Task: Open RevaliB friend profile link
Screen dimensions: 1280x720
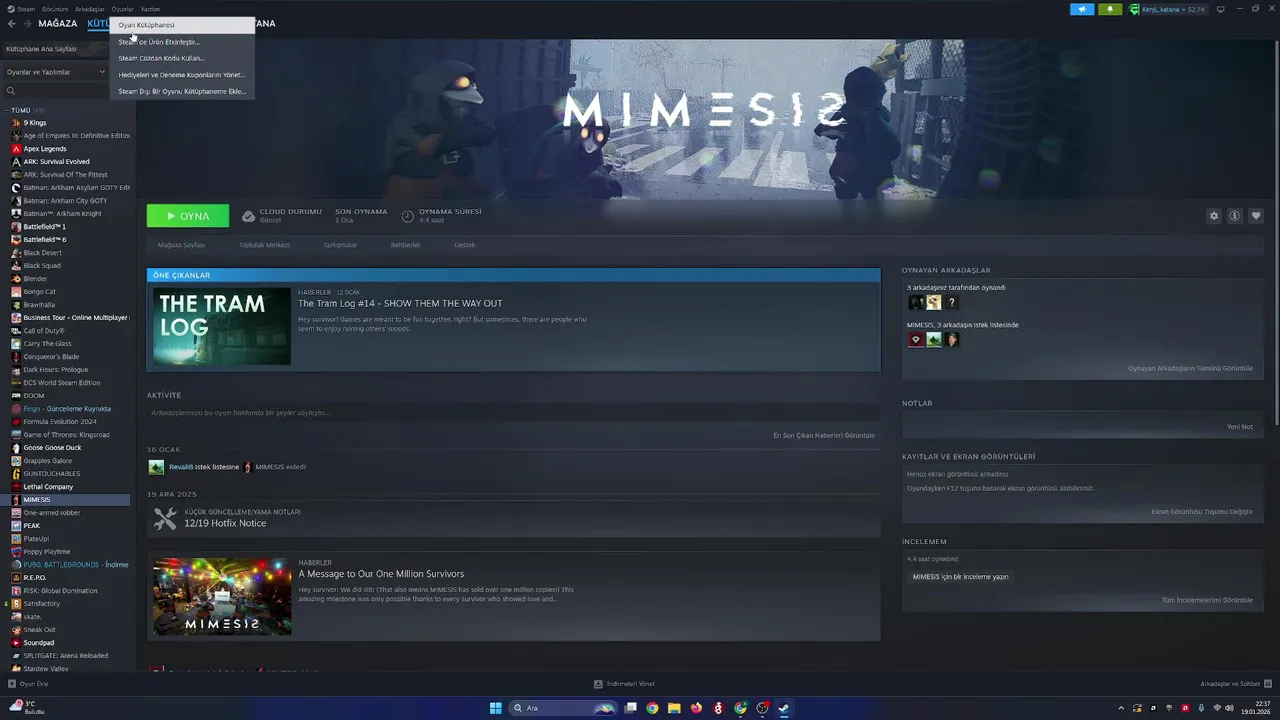Action: click(181, 467)
